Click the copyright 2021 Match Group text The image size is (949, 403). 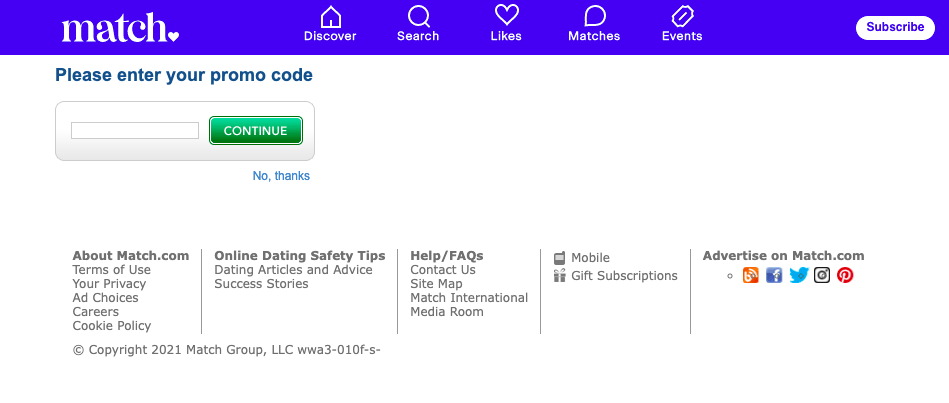point(226,350)
